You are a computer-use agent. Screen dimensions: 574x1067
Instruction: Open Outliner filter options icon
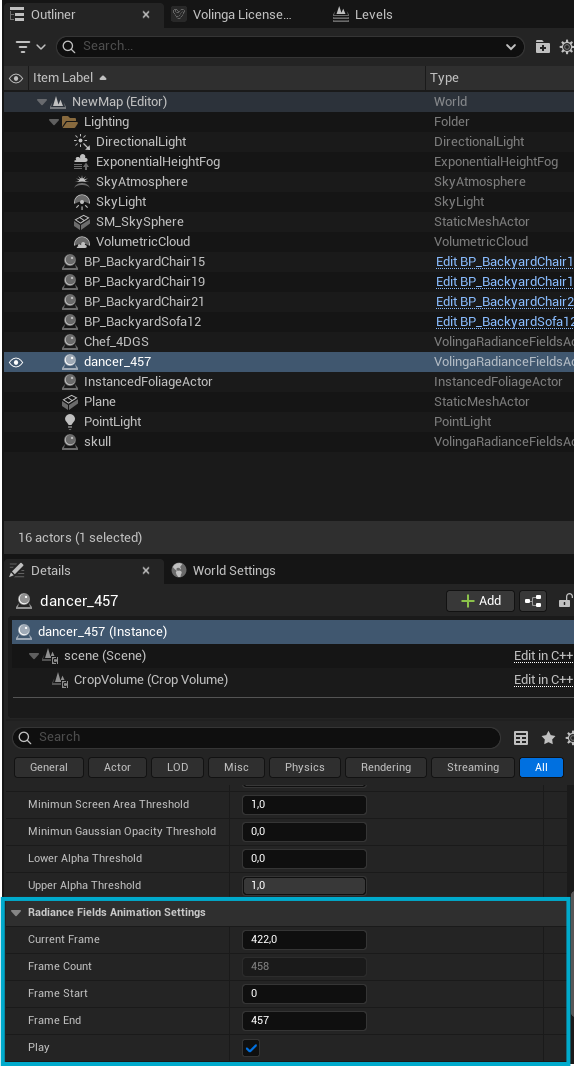pyautogui.click(x=30, y=46)
